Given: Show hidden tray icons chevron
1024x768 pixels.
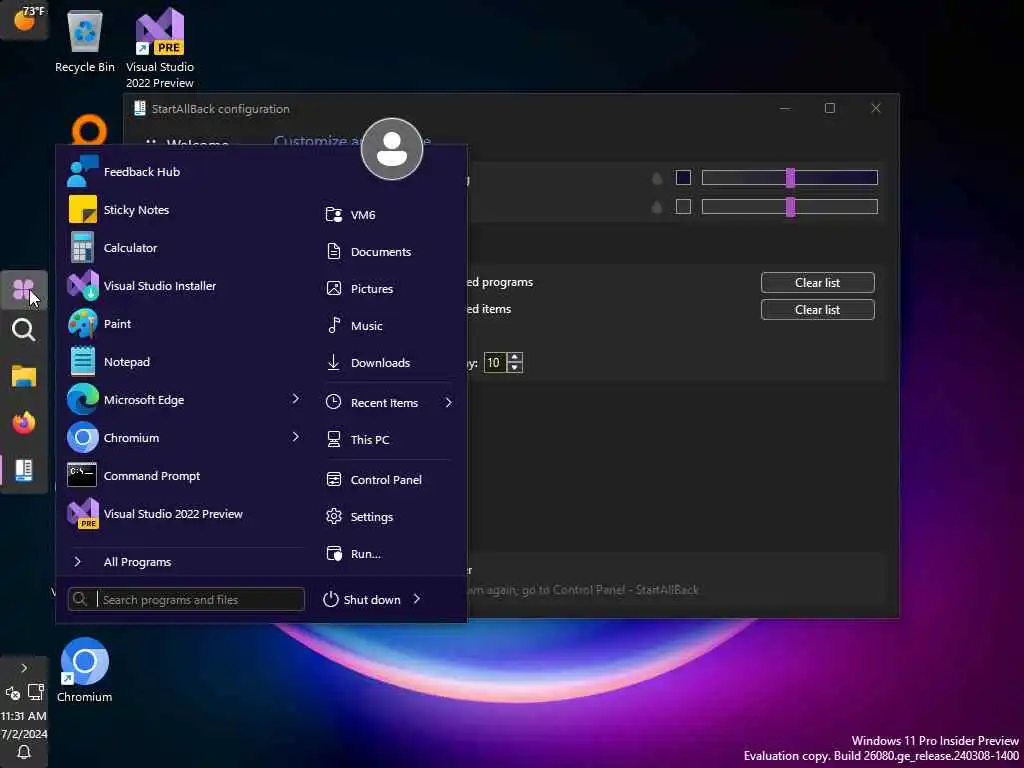Looking at the screenshot, I should point(24,668).
